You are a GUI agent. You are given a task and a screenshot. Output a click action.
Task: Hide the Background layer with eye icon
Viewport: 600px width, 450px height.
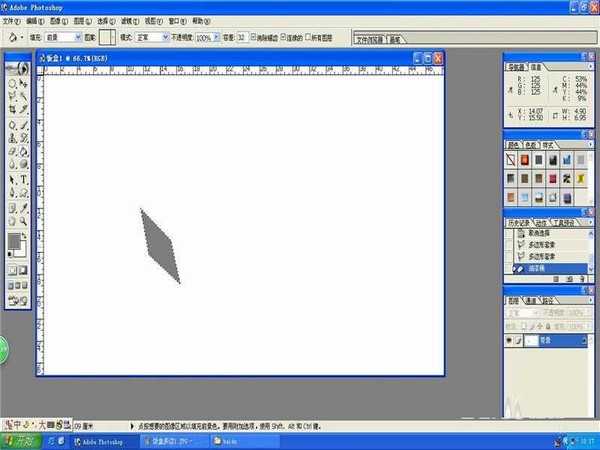512,341
